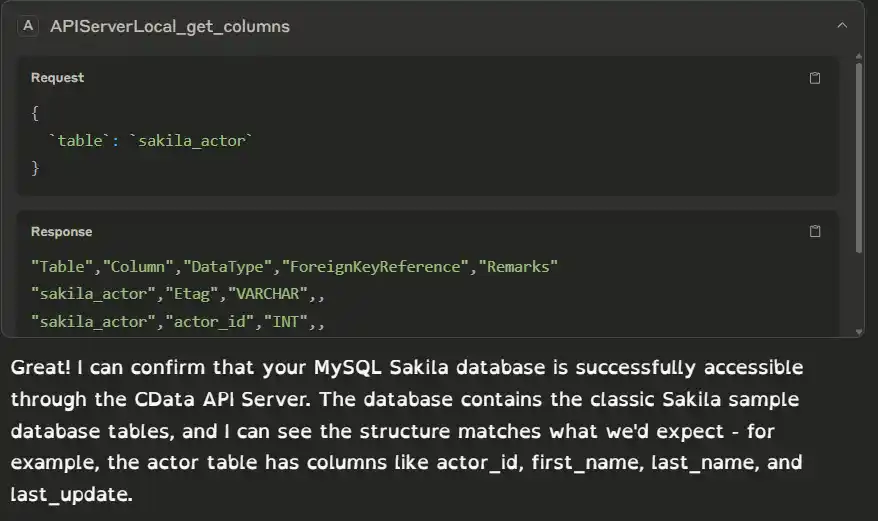
Task: Click the closing brace of the request
Action: pyautogui.click(x=36, y=168)
